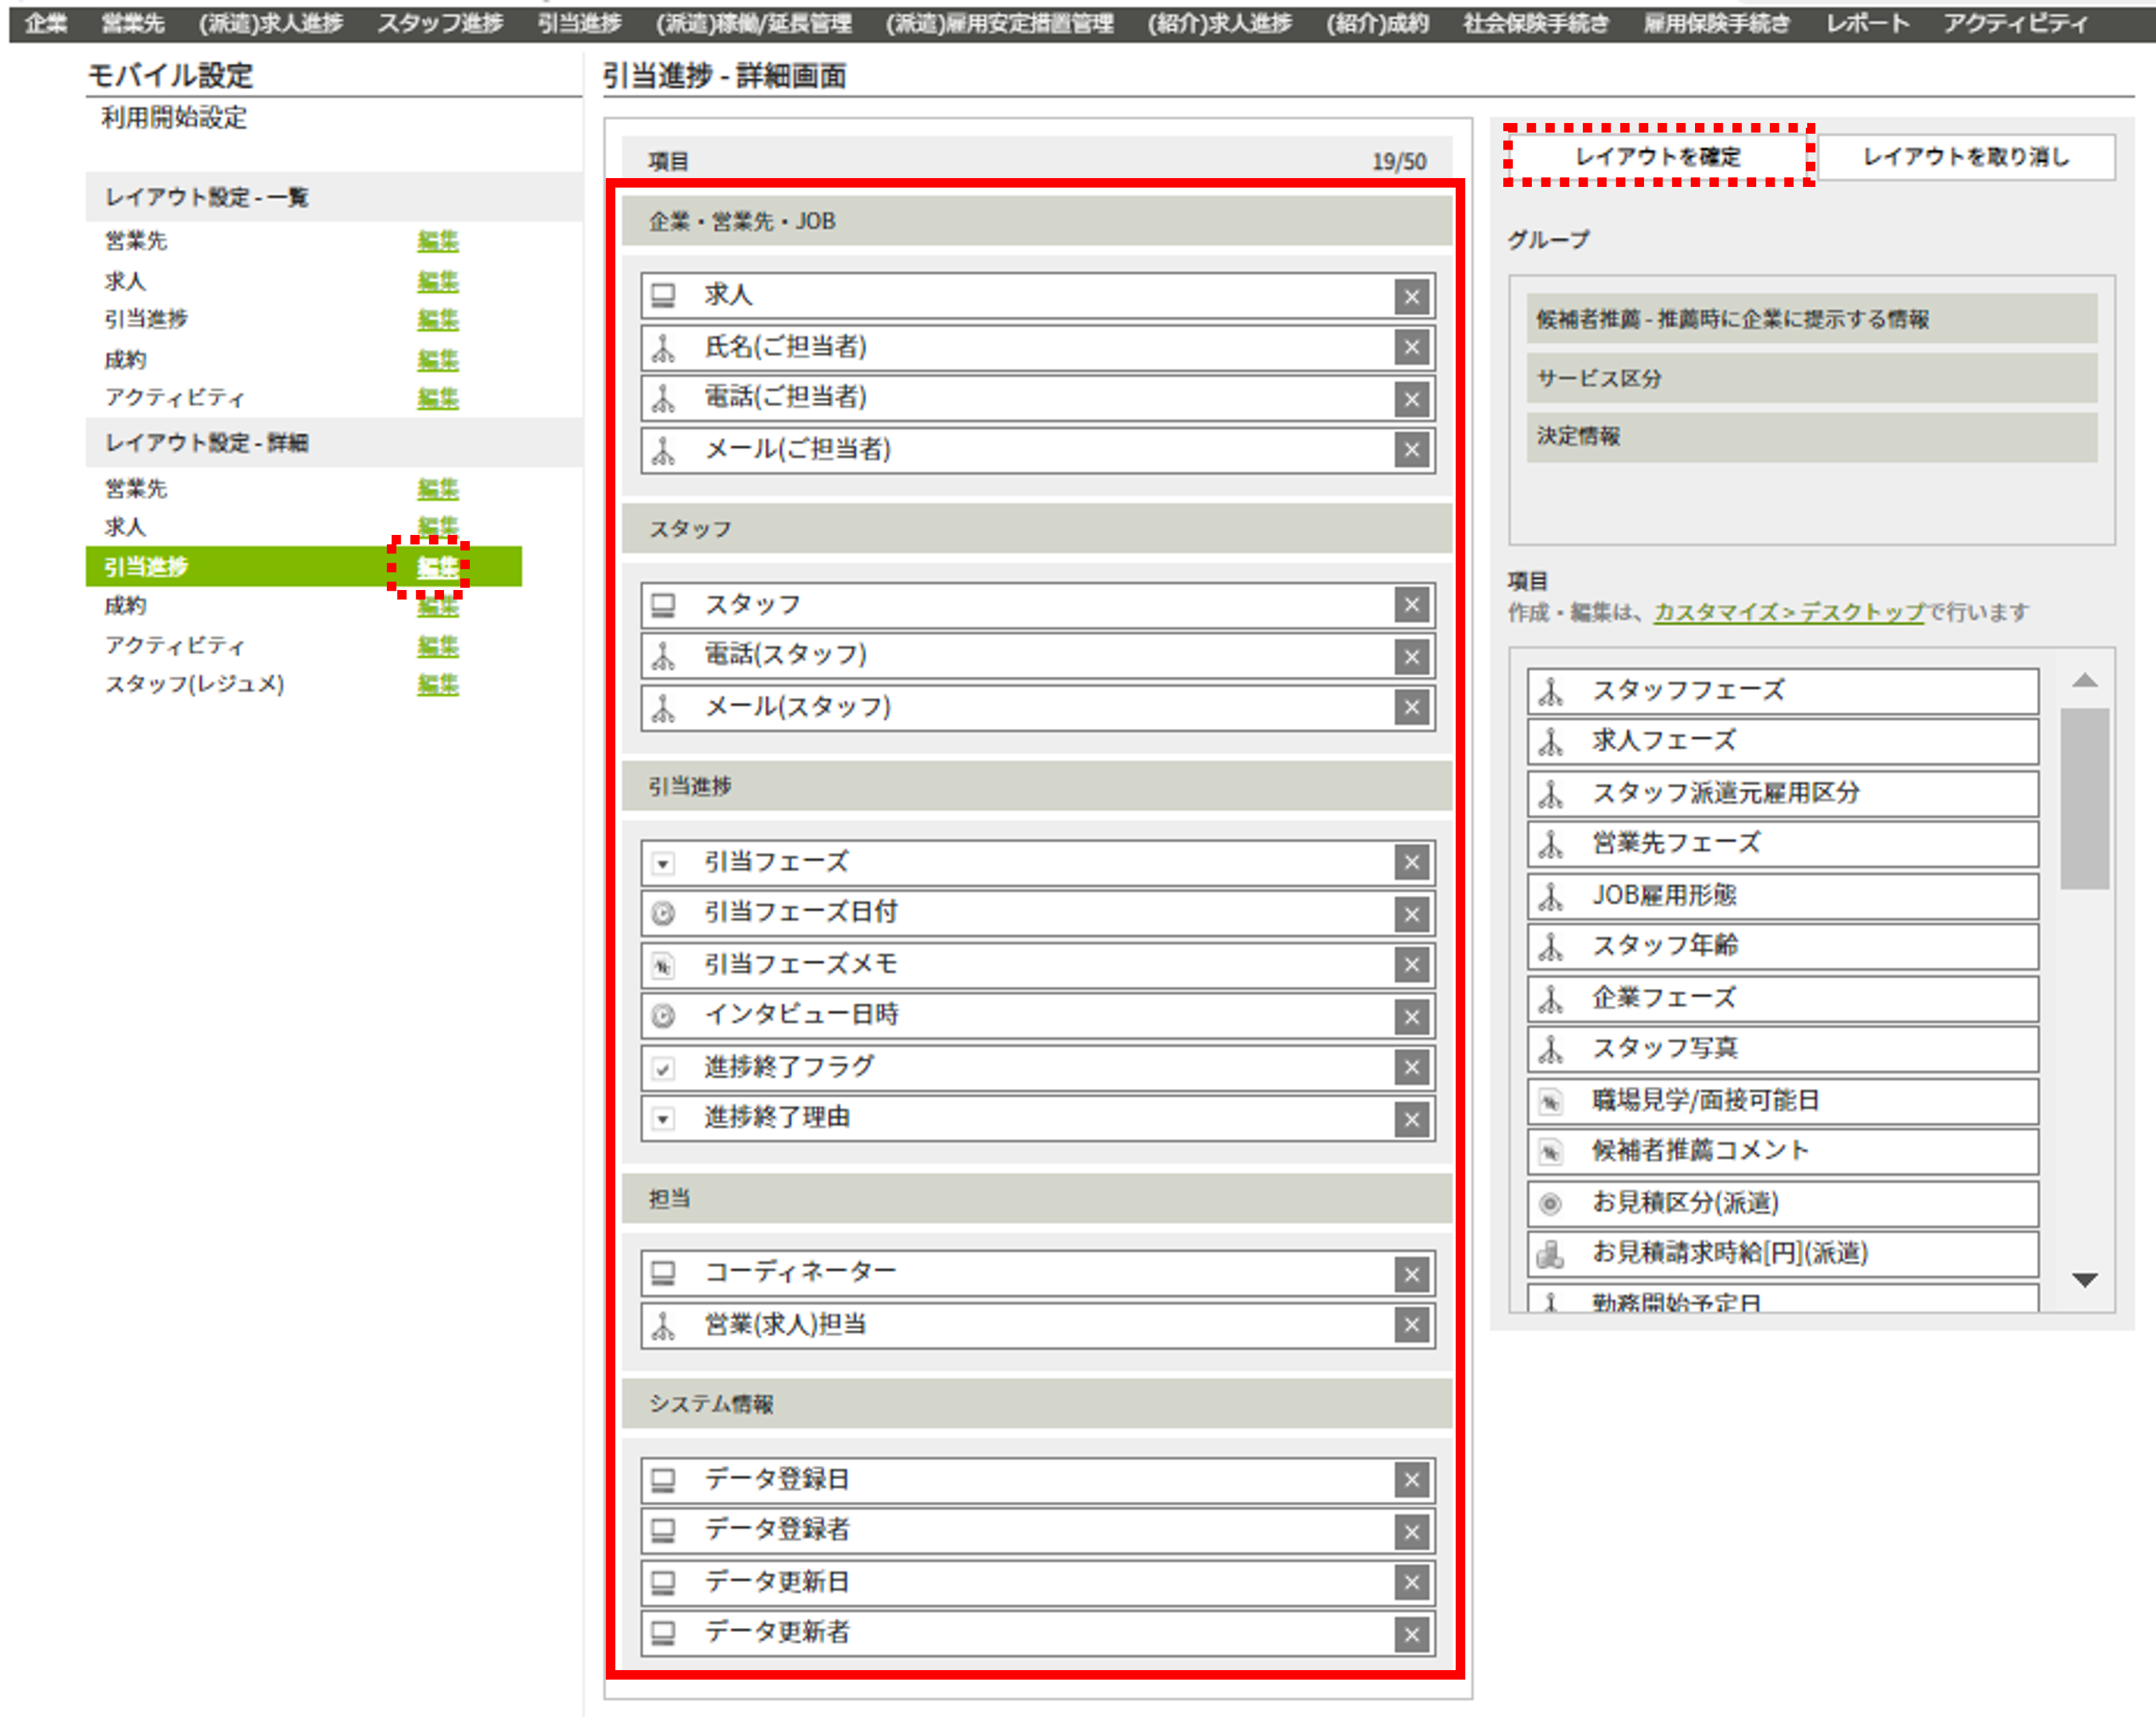This screenshot has height=1717, width=2156.
Task: Open the カスタマイズ>デスクトップ link
Action: 1789,611
